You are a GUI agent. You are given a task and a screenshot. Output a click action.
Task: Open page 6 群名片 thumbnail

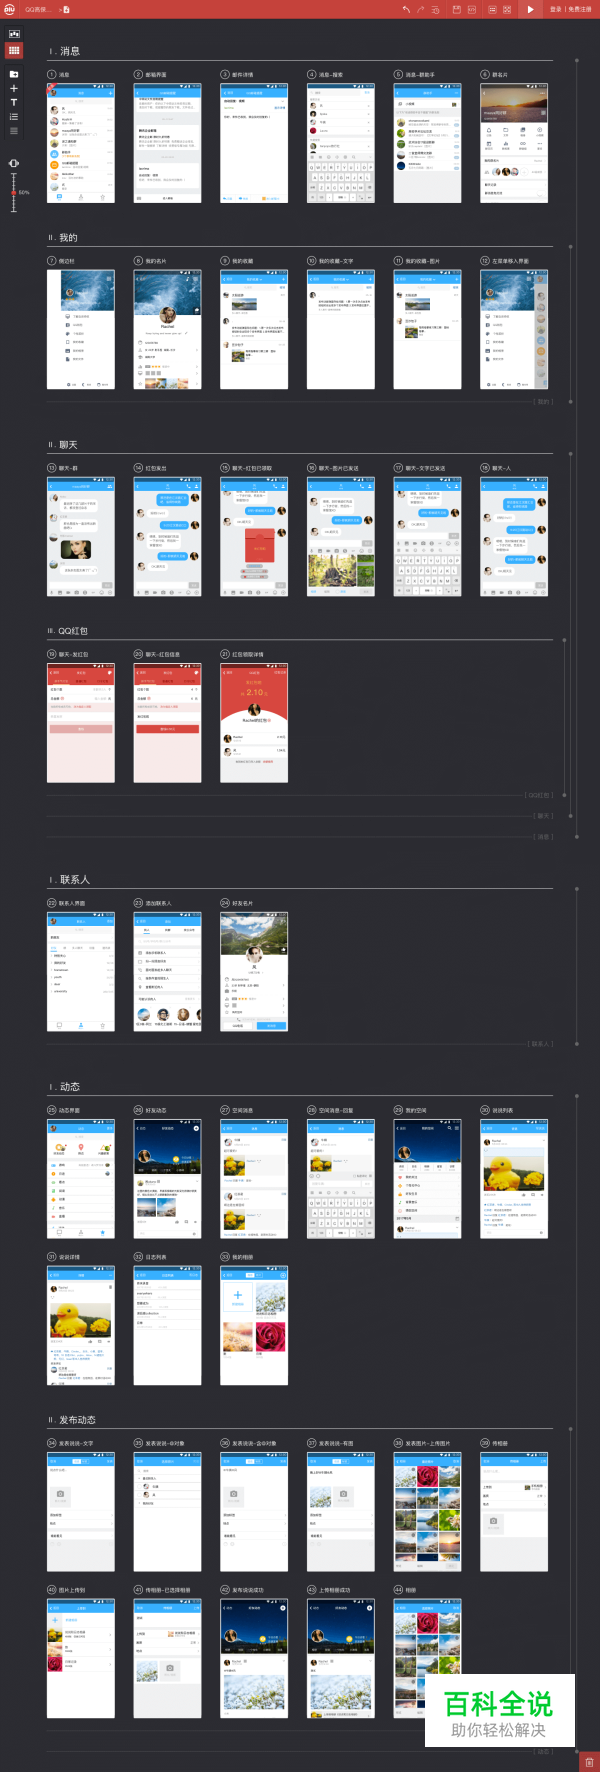(514, 143)
